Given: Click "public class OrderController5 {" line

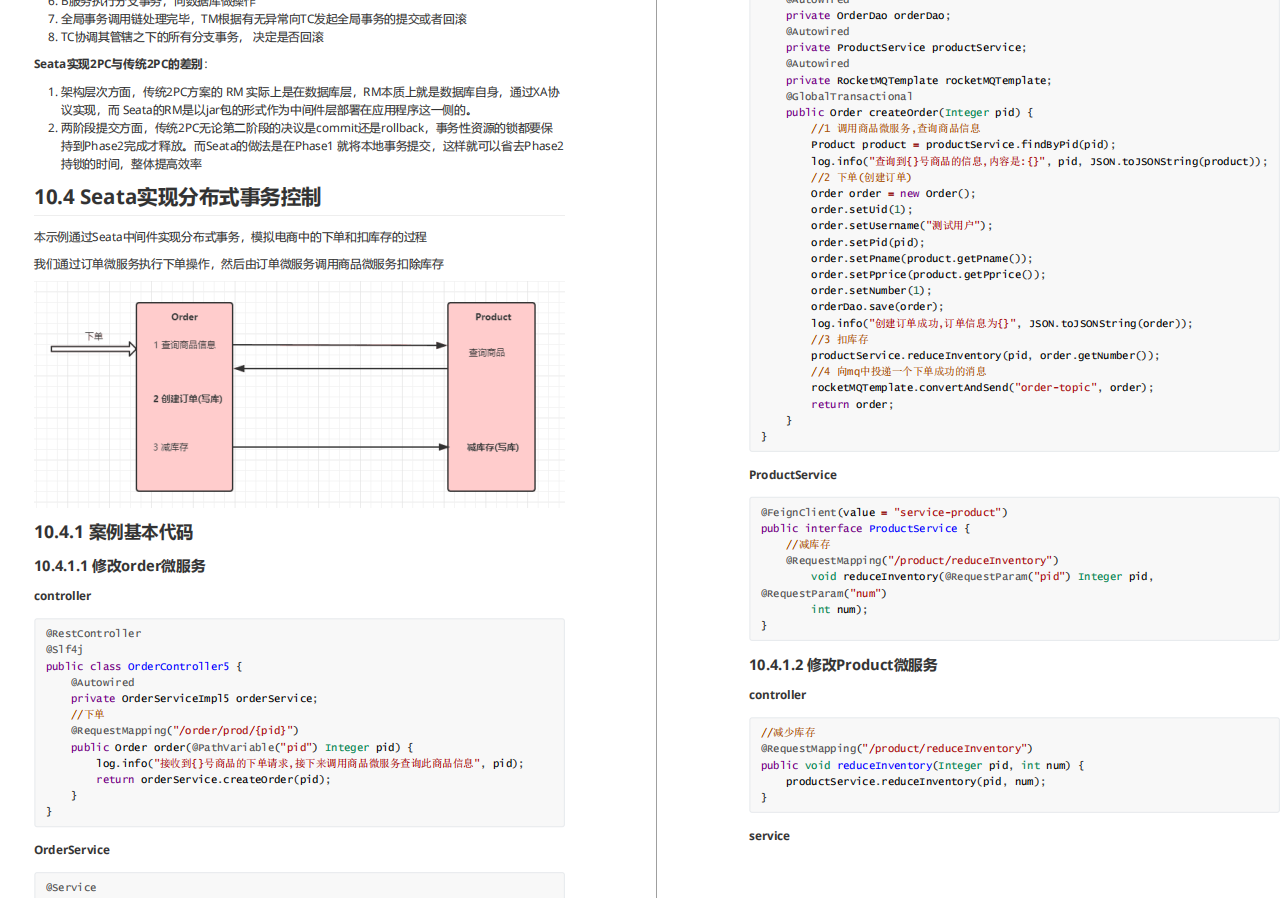Looking at the screenshot, I should (144, 666).
